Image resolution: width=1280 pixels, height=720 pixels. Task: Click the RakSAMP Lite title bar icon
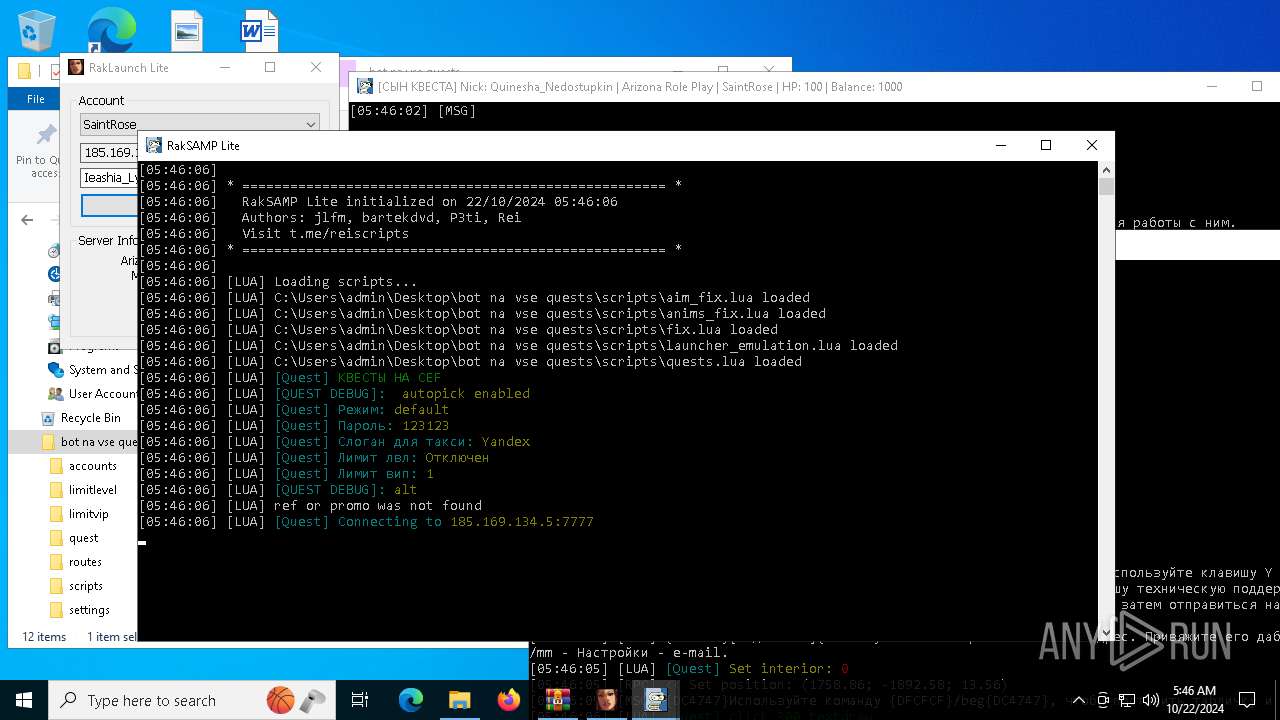[154, 145]
